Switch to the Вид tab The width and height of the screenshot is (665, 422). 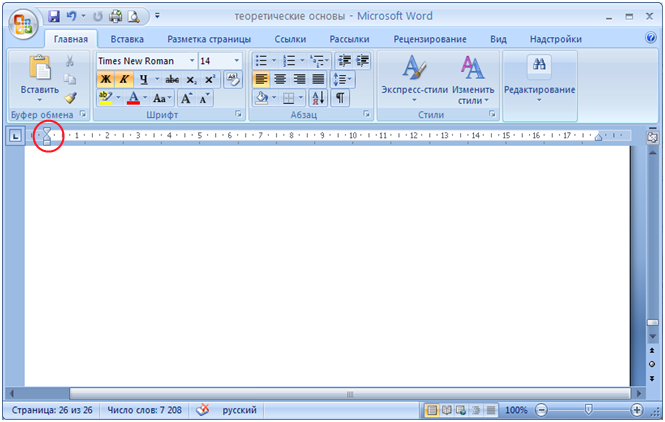pos(498,39)
